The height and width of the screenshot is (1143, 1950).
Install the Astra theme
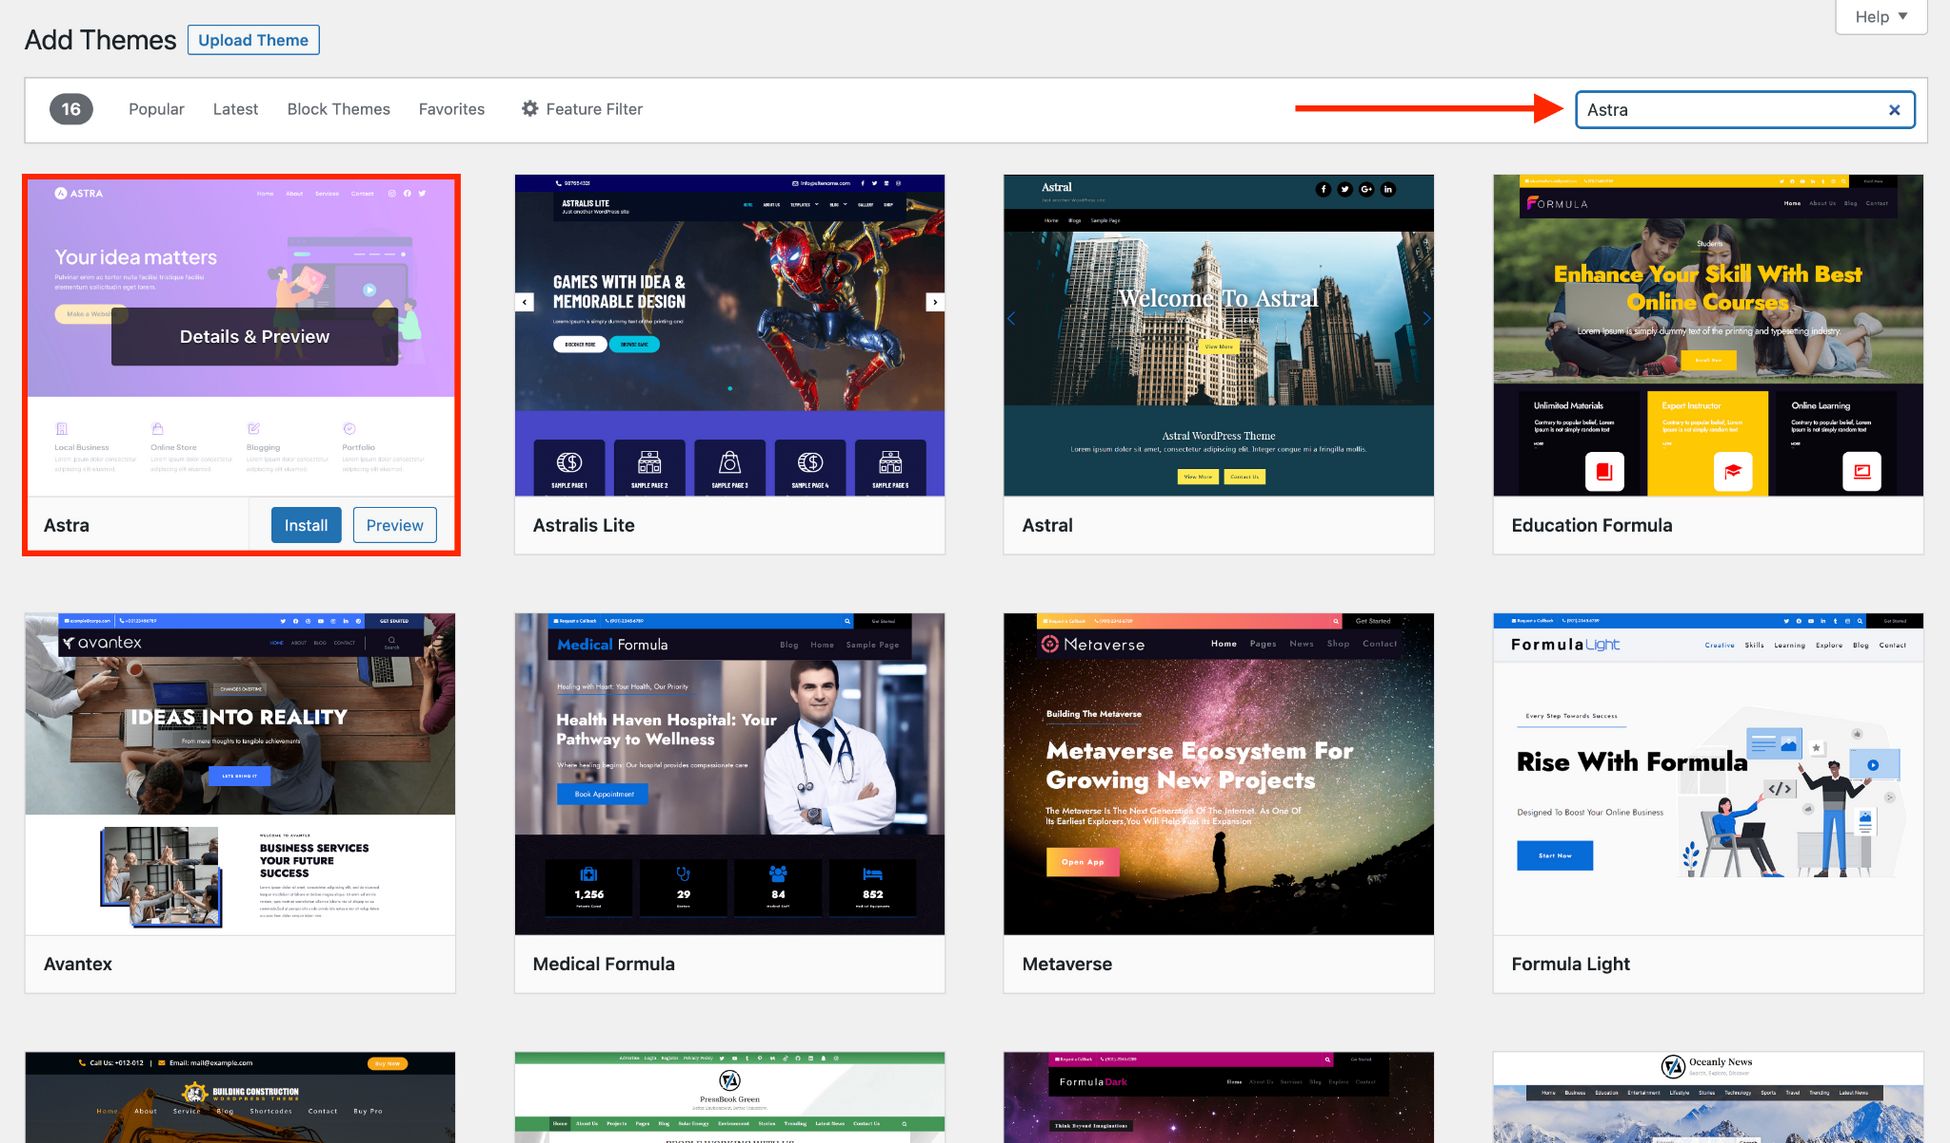[x=305, y=525]
